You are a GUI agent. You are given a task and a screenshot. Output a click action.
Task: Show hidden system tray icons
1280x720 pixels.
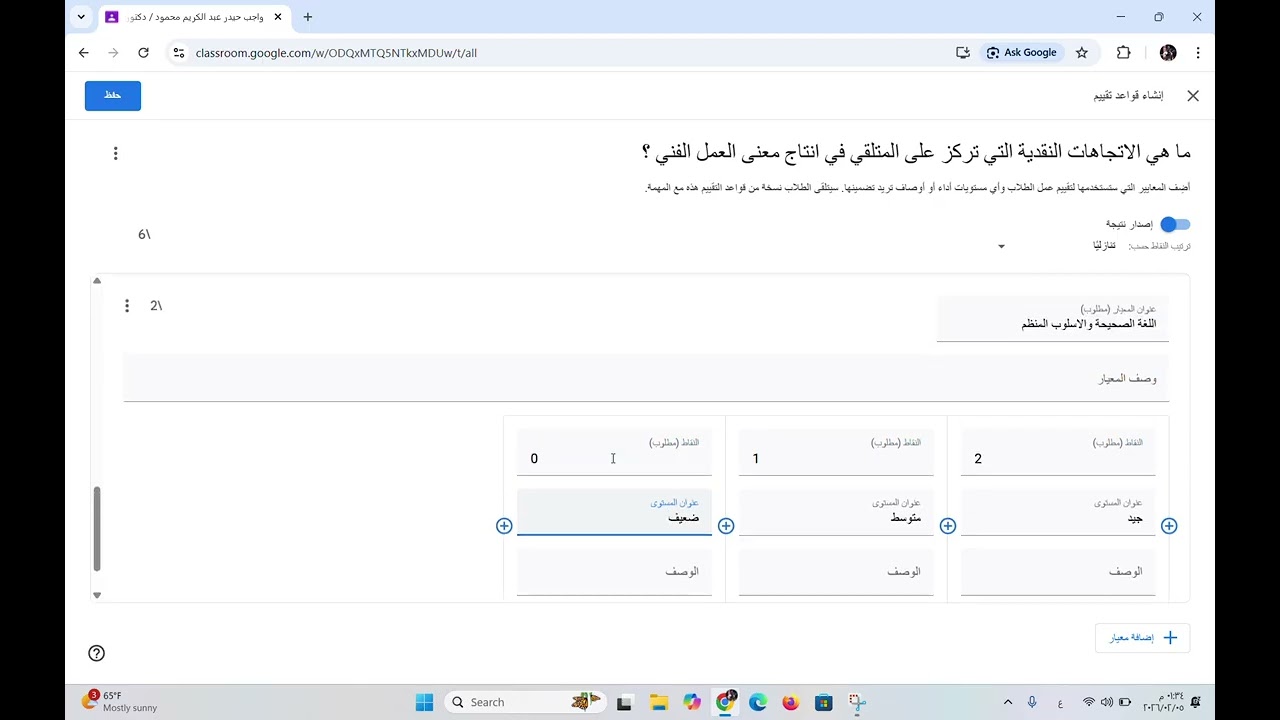tap(1008, 702)
